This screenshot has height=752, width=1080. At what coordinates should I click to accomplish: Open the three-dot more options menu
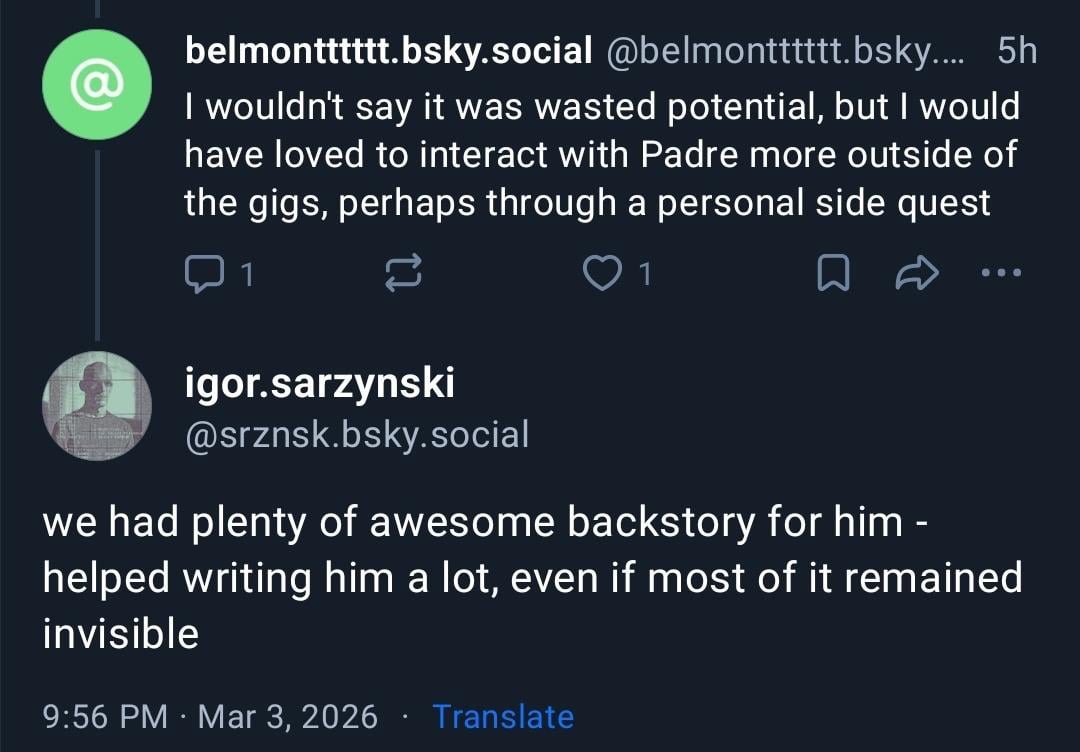click(1001, 272)
